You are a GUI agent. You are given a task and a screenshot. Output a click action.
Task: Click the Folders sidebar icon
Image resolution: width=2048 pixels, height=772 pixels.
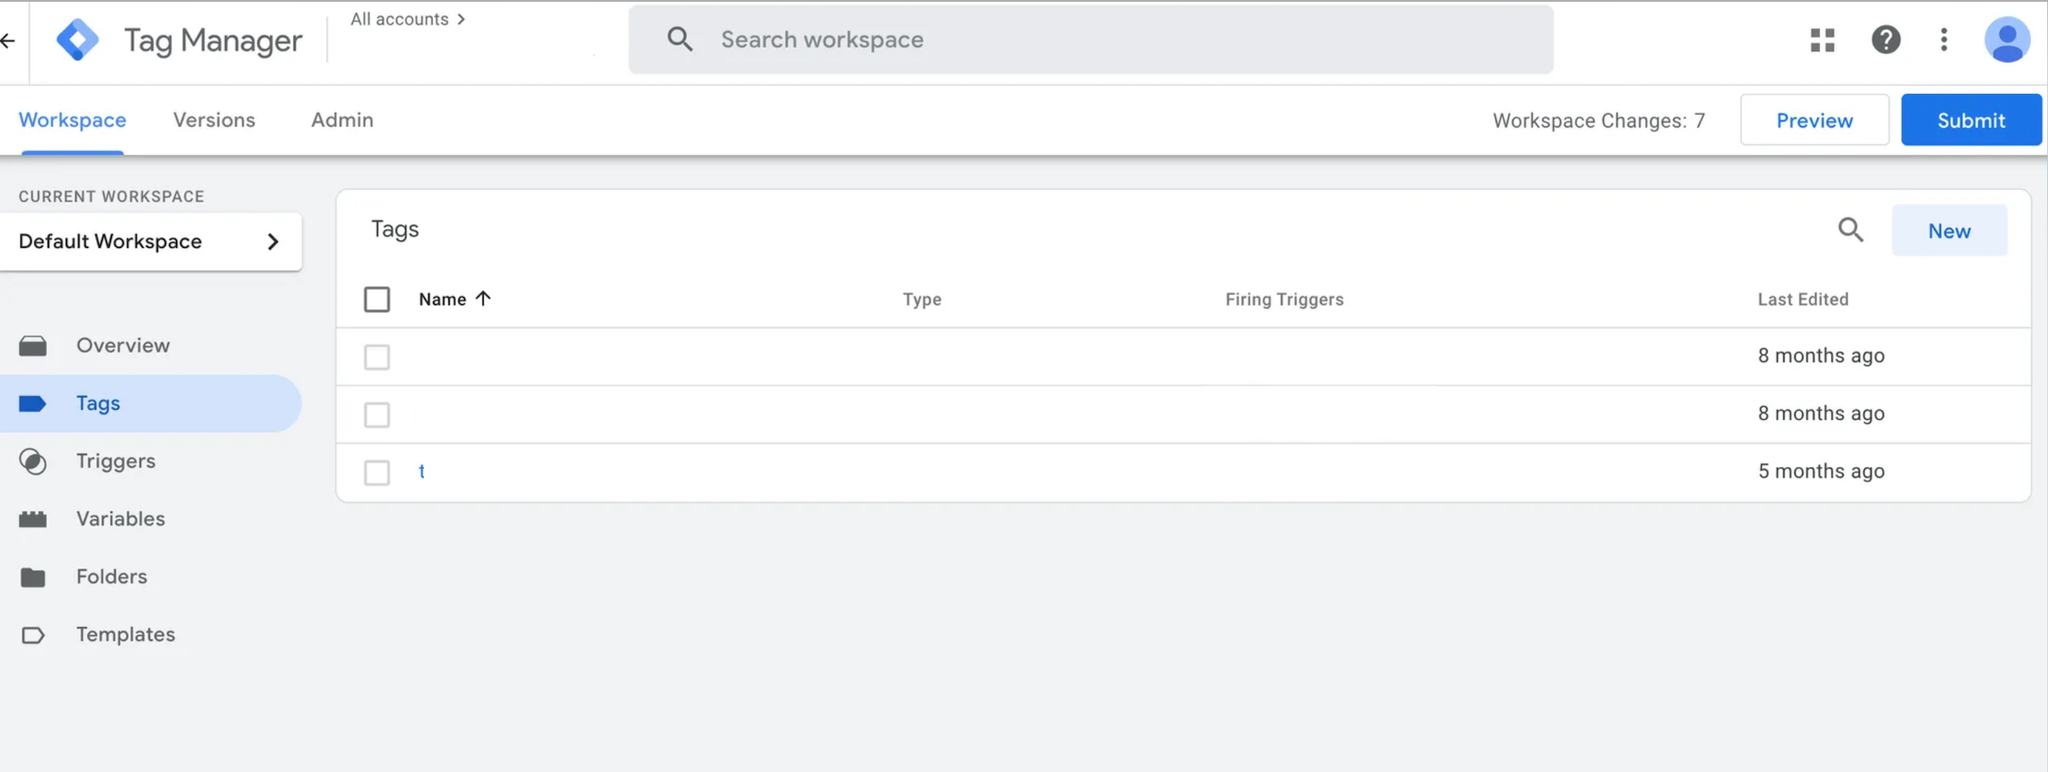pyautogui.click(x=33, y=577)
